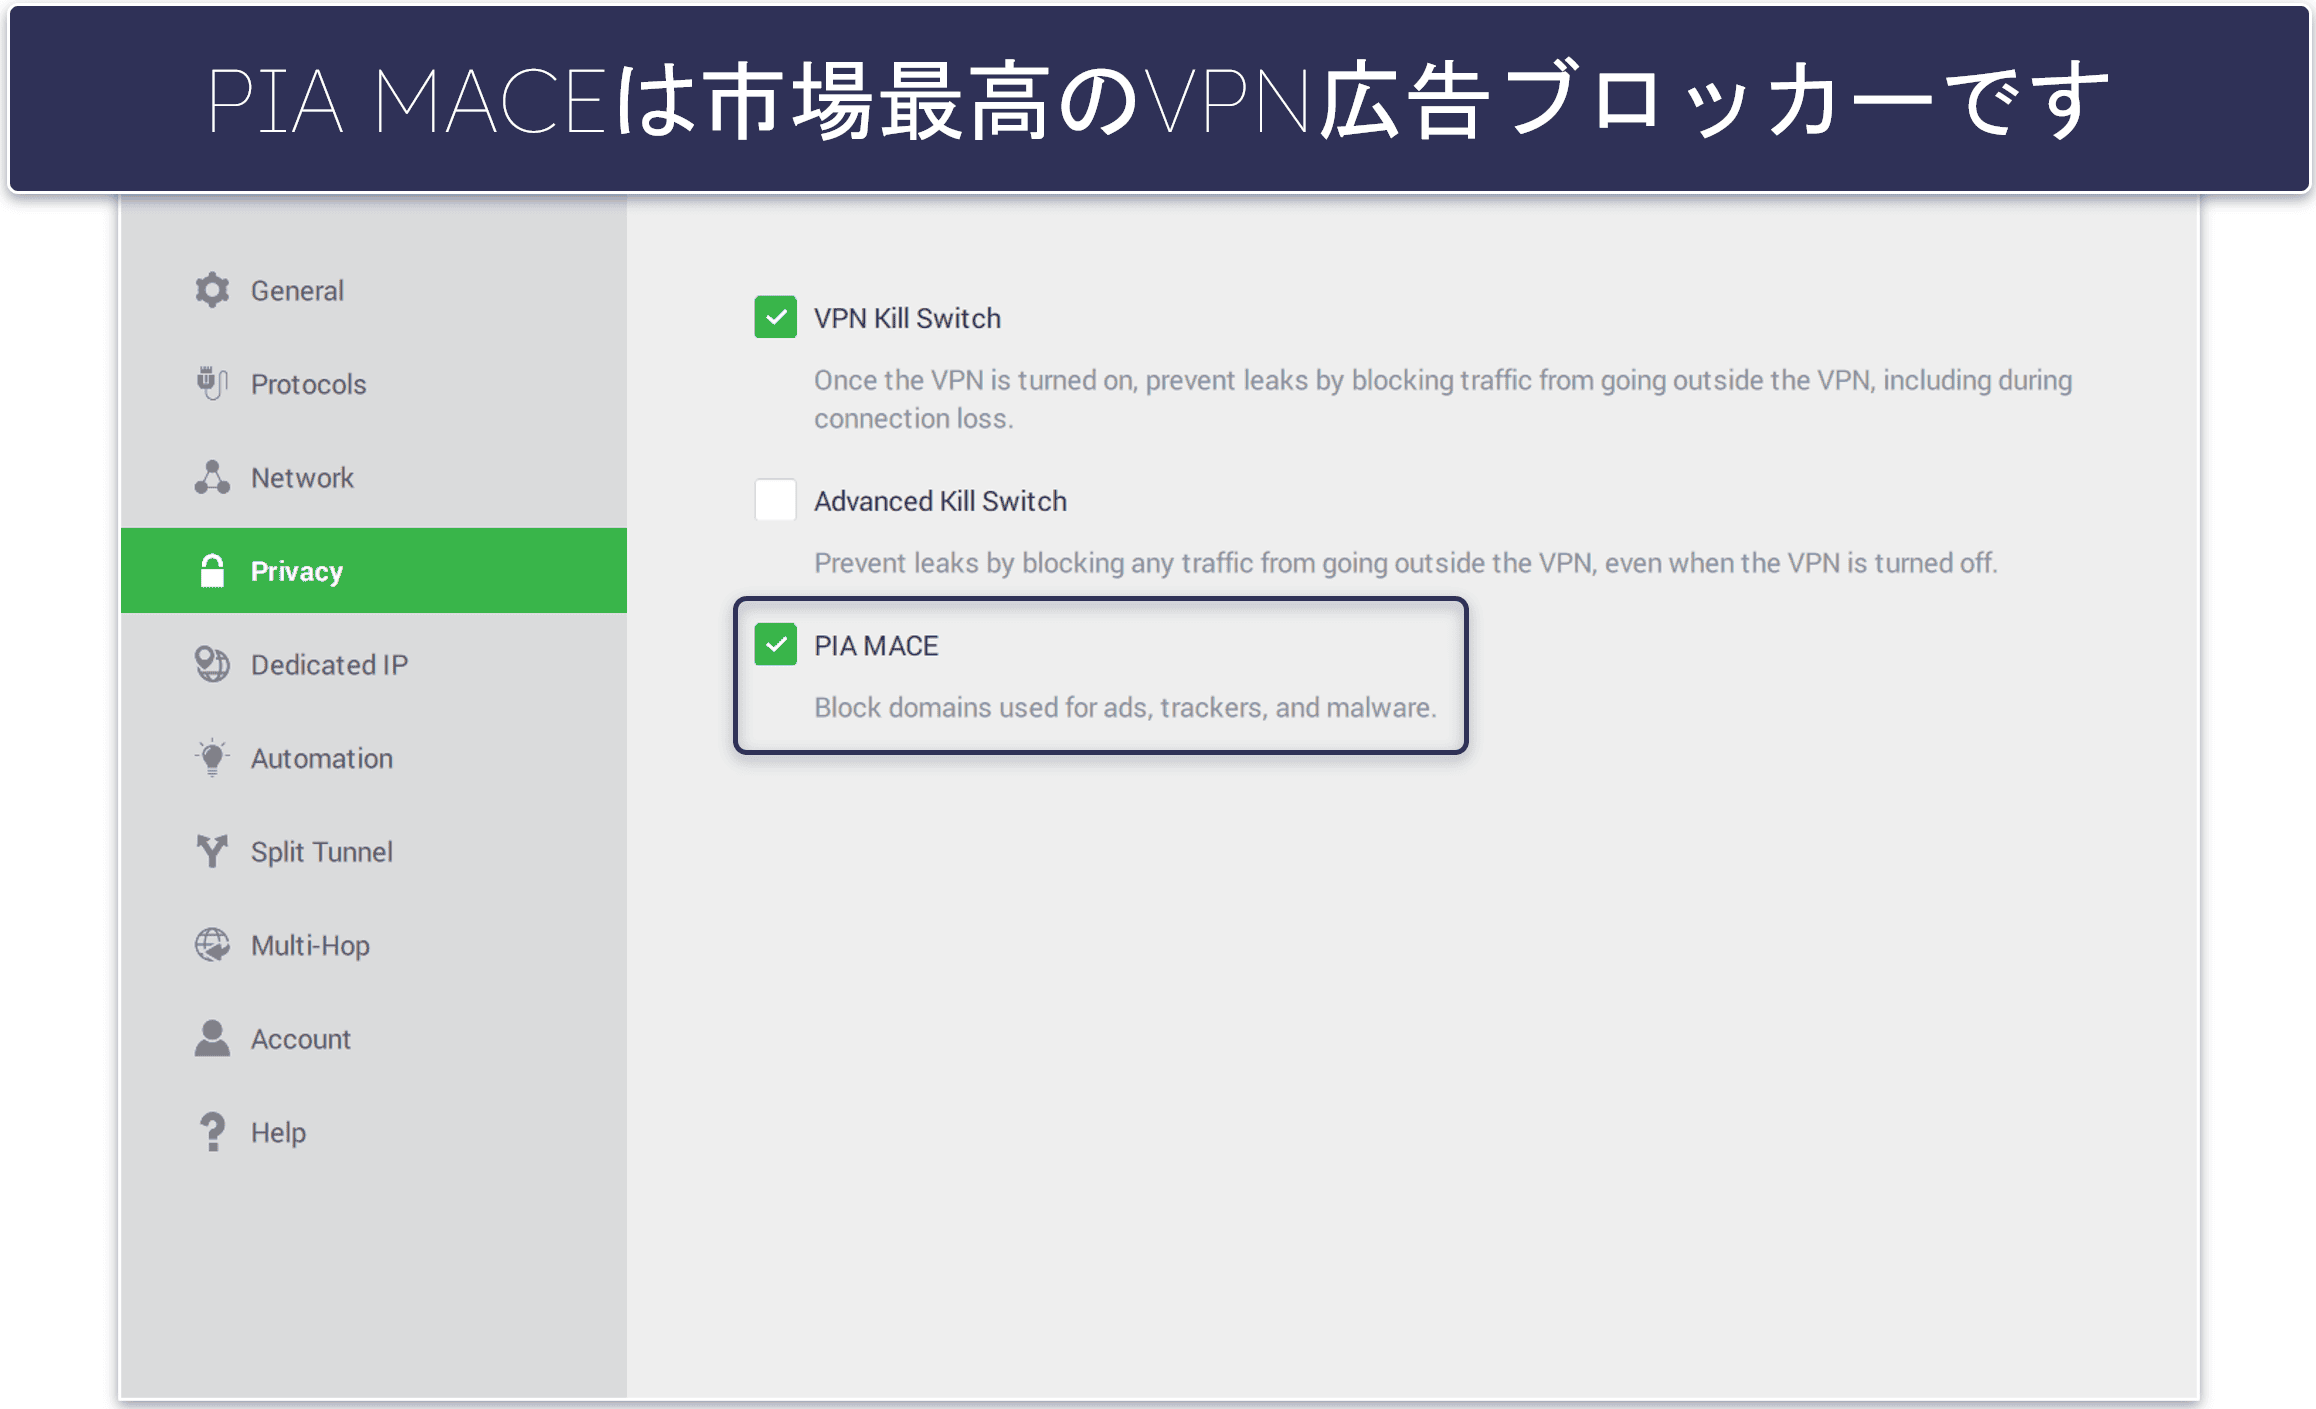Click the Multi-Hop globe icon

point(212,945)
